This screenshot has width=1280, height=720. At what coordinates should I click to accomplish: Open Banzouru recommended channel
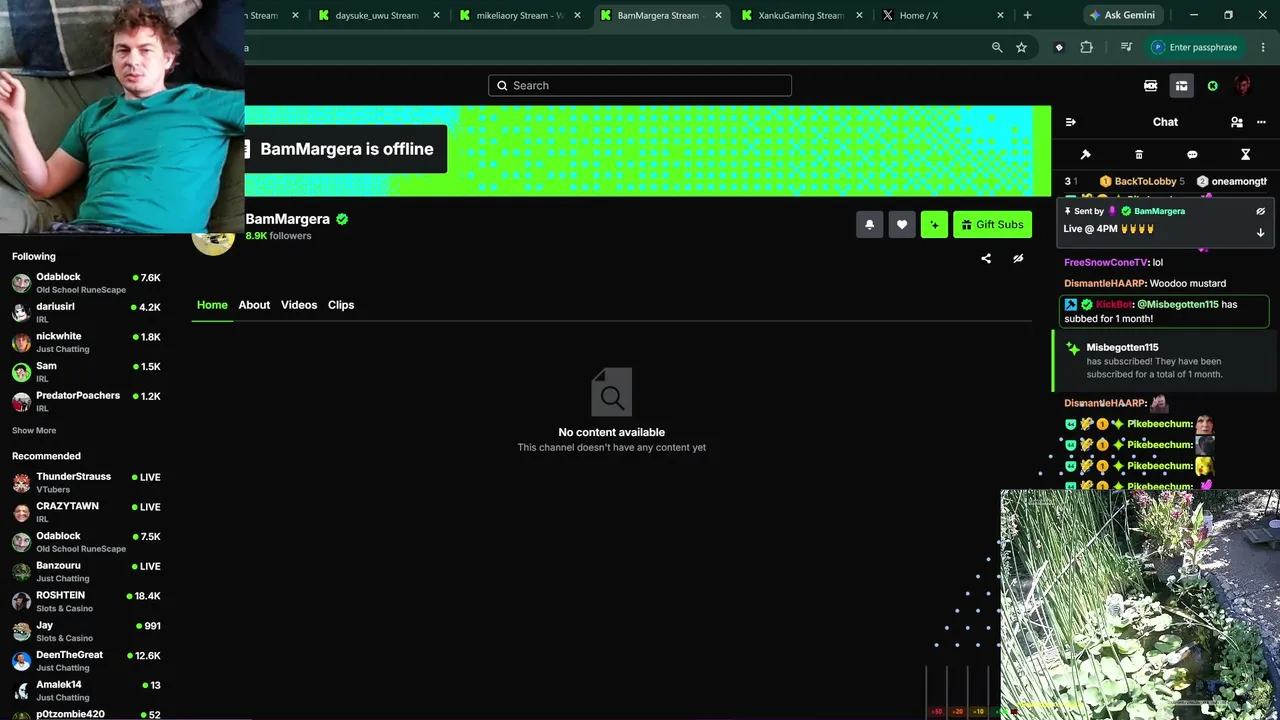(x=86, y=572)
